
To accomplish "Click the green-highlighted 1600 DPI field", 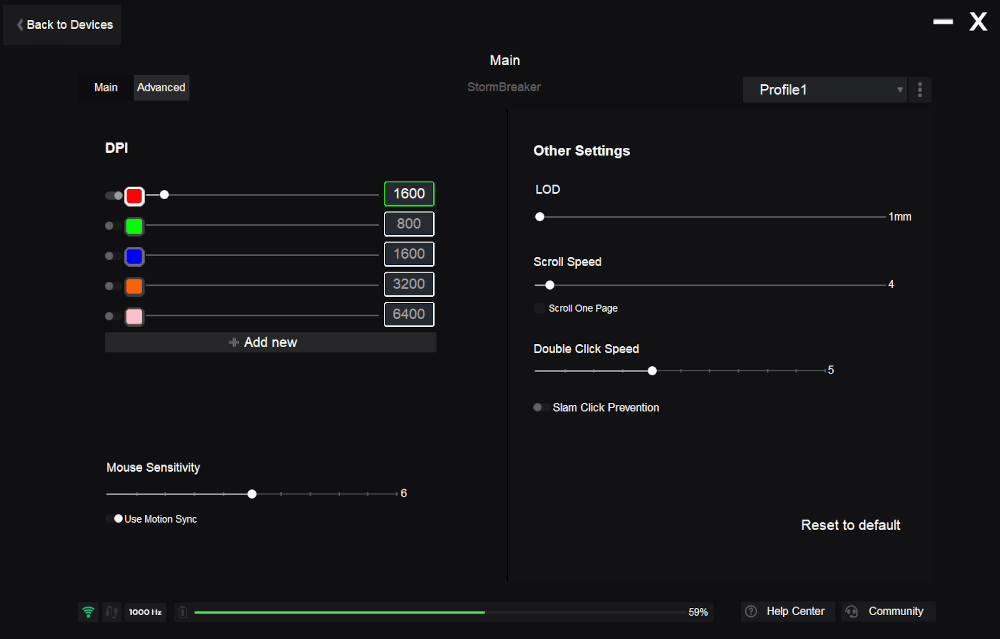I will pos(409,194).
